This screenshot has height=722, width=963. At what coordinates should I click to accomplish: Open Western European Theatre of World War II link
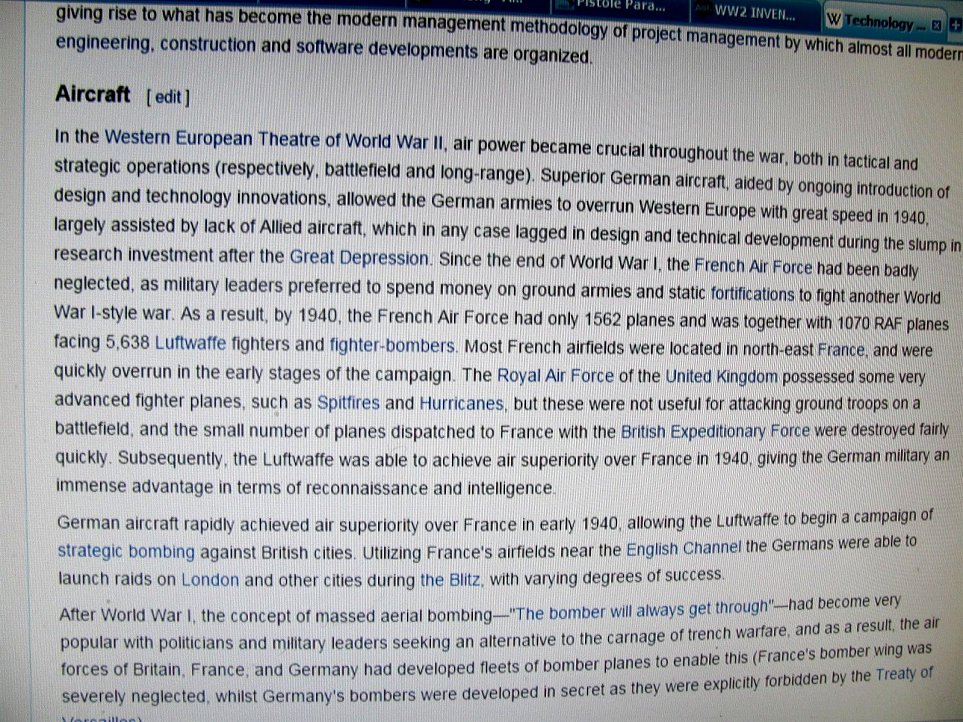(273, 139)
